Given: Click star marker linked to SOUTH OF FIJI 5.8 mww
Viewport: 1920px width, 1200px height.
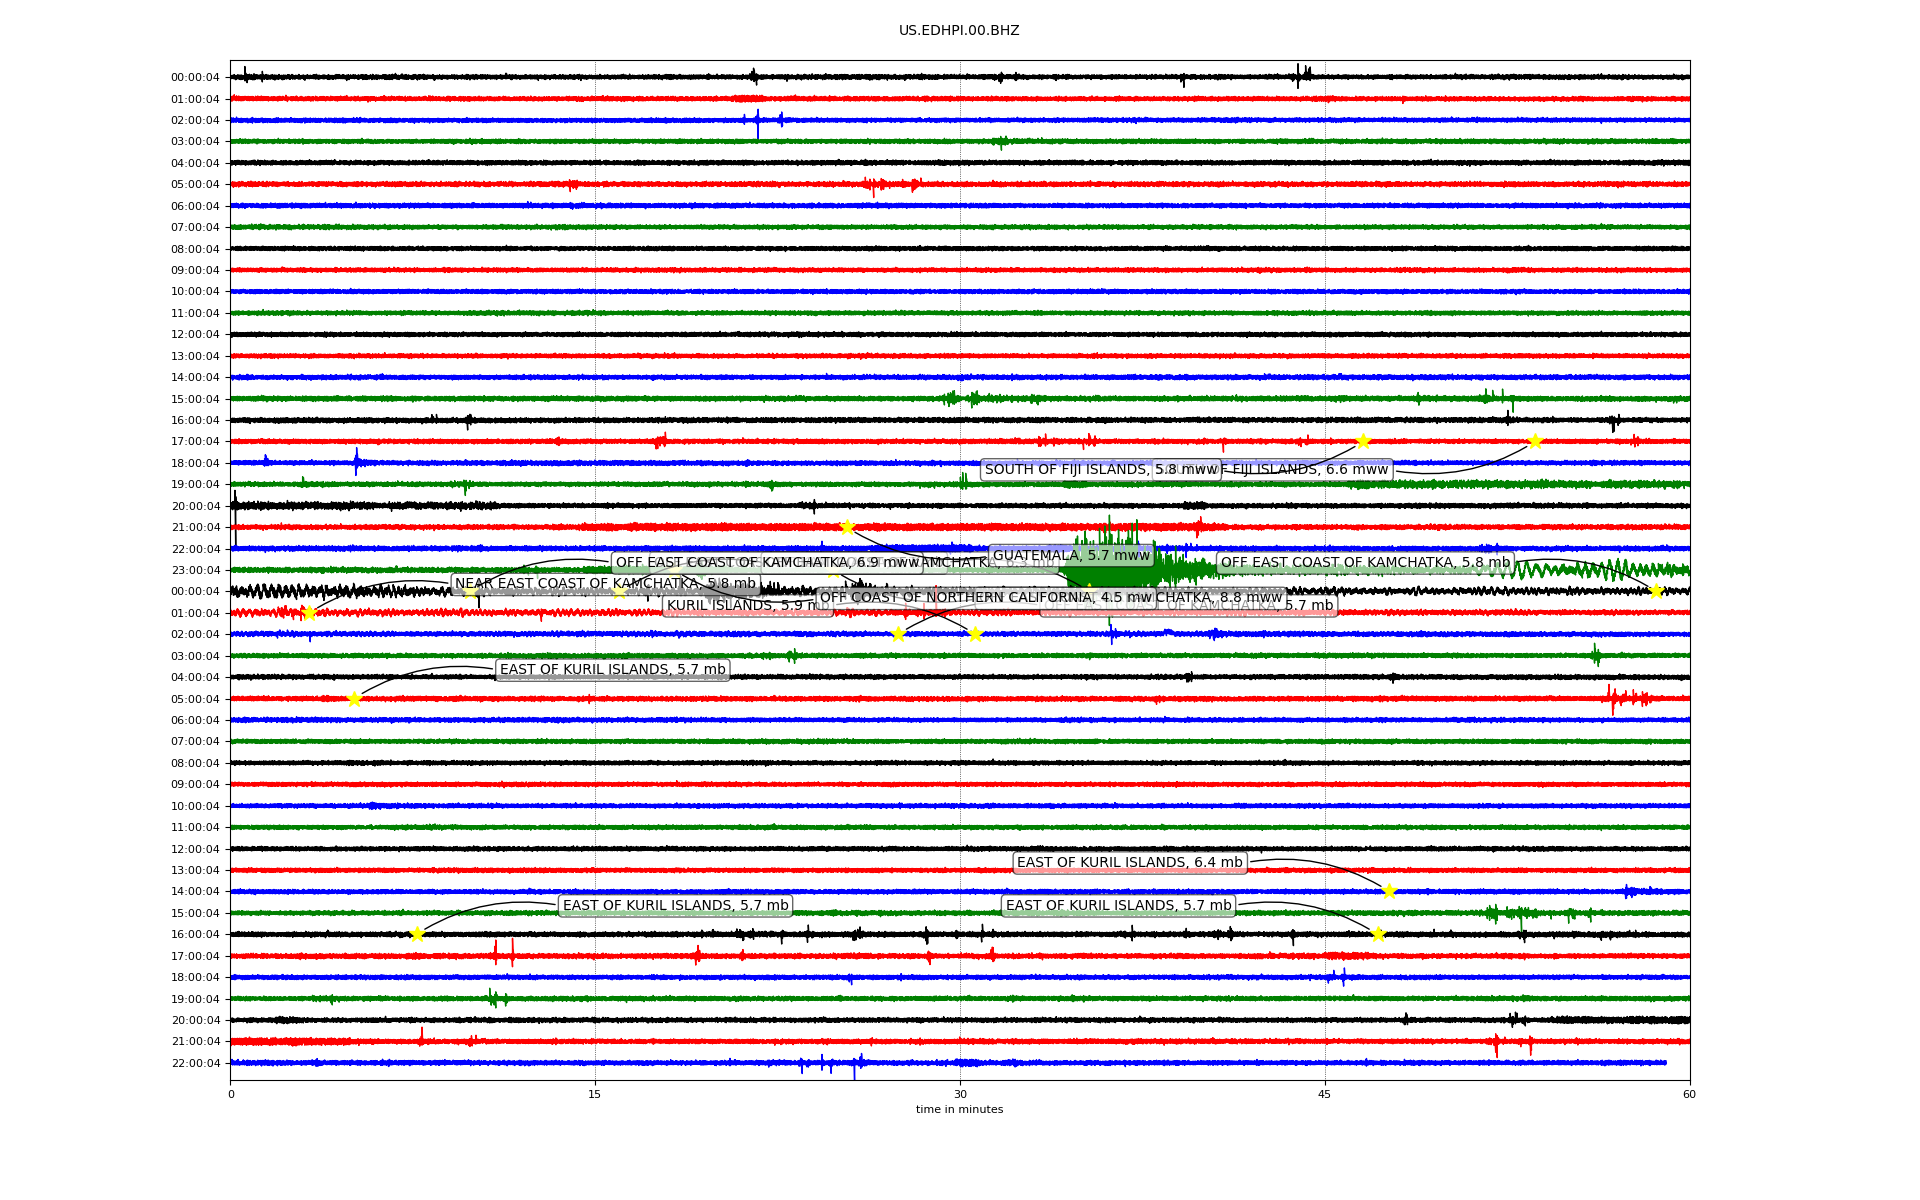Looking at the screenshot, I should [x=1363, y=441].
